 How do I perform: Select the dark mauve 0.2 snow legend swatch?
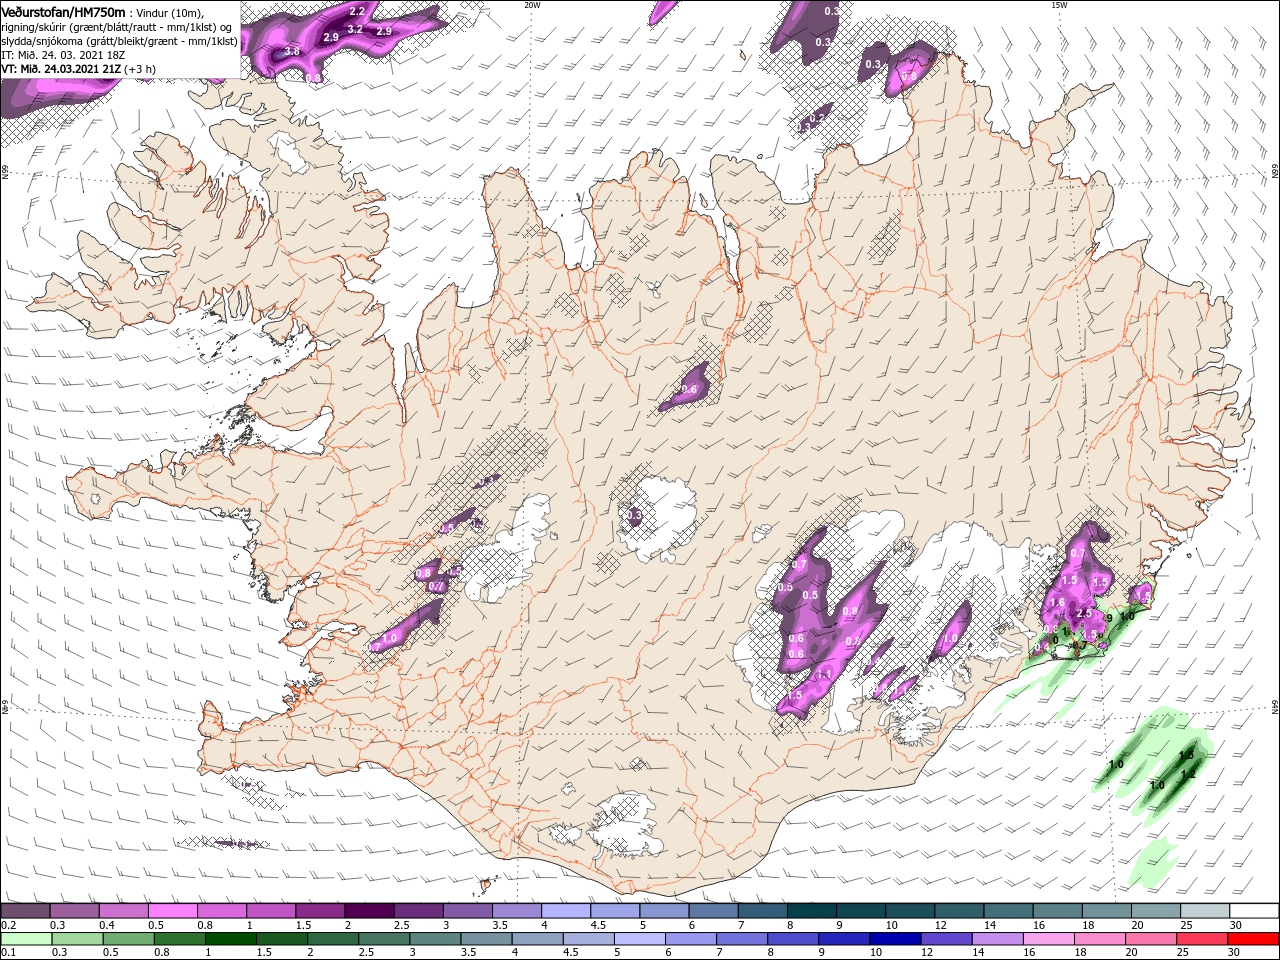tap(25, 912)
